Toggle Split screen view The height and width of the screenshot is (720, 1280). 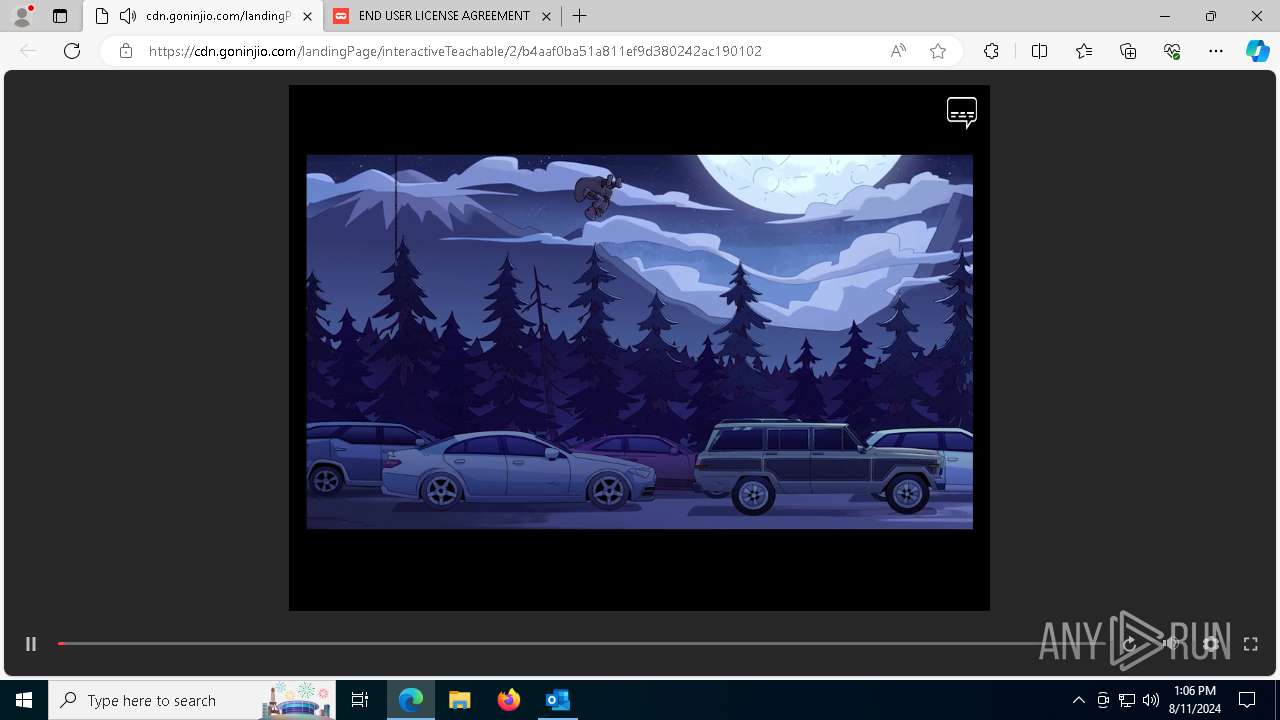(1039, 51)
